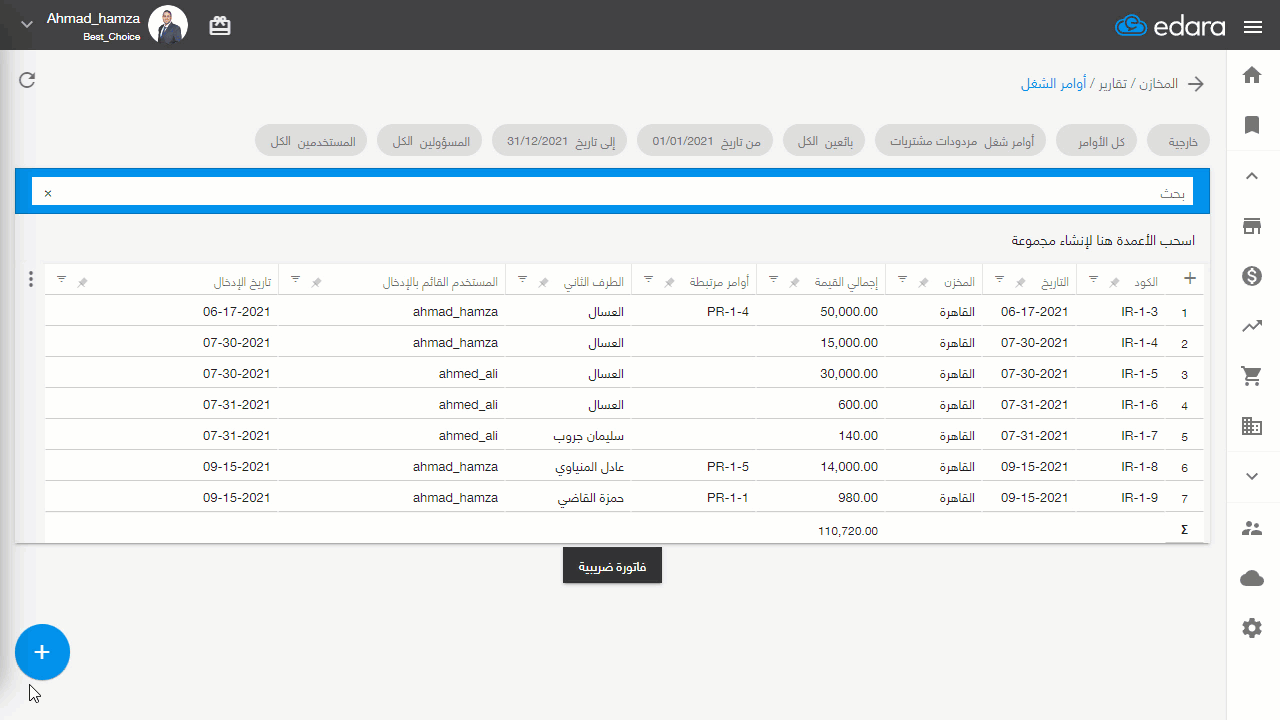Open filter for التاريخ column
The height and width of the screenshot is (720, 1280).
click(1000, 280)
